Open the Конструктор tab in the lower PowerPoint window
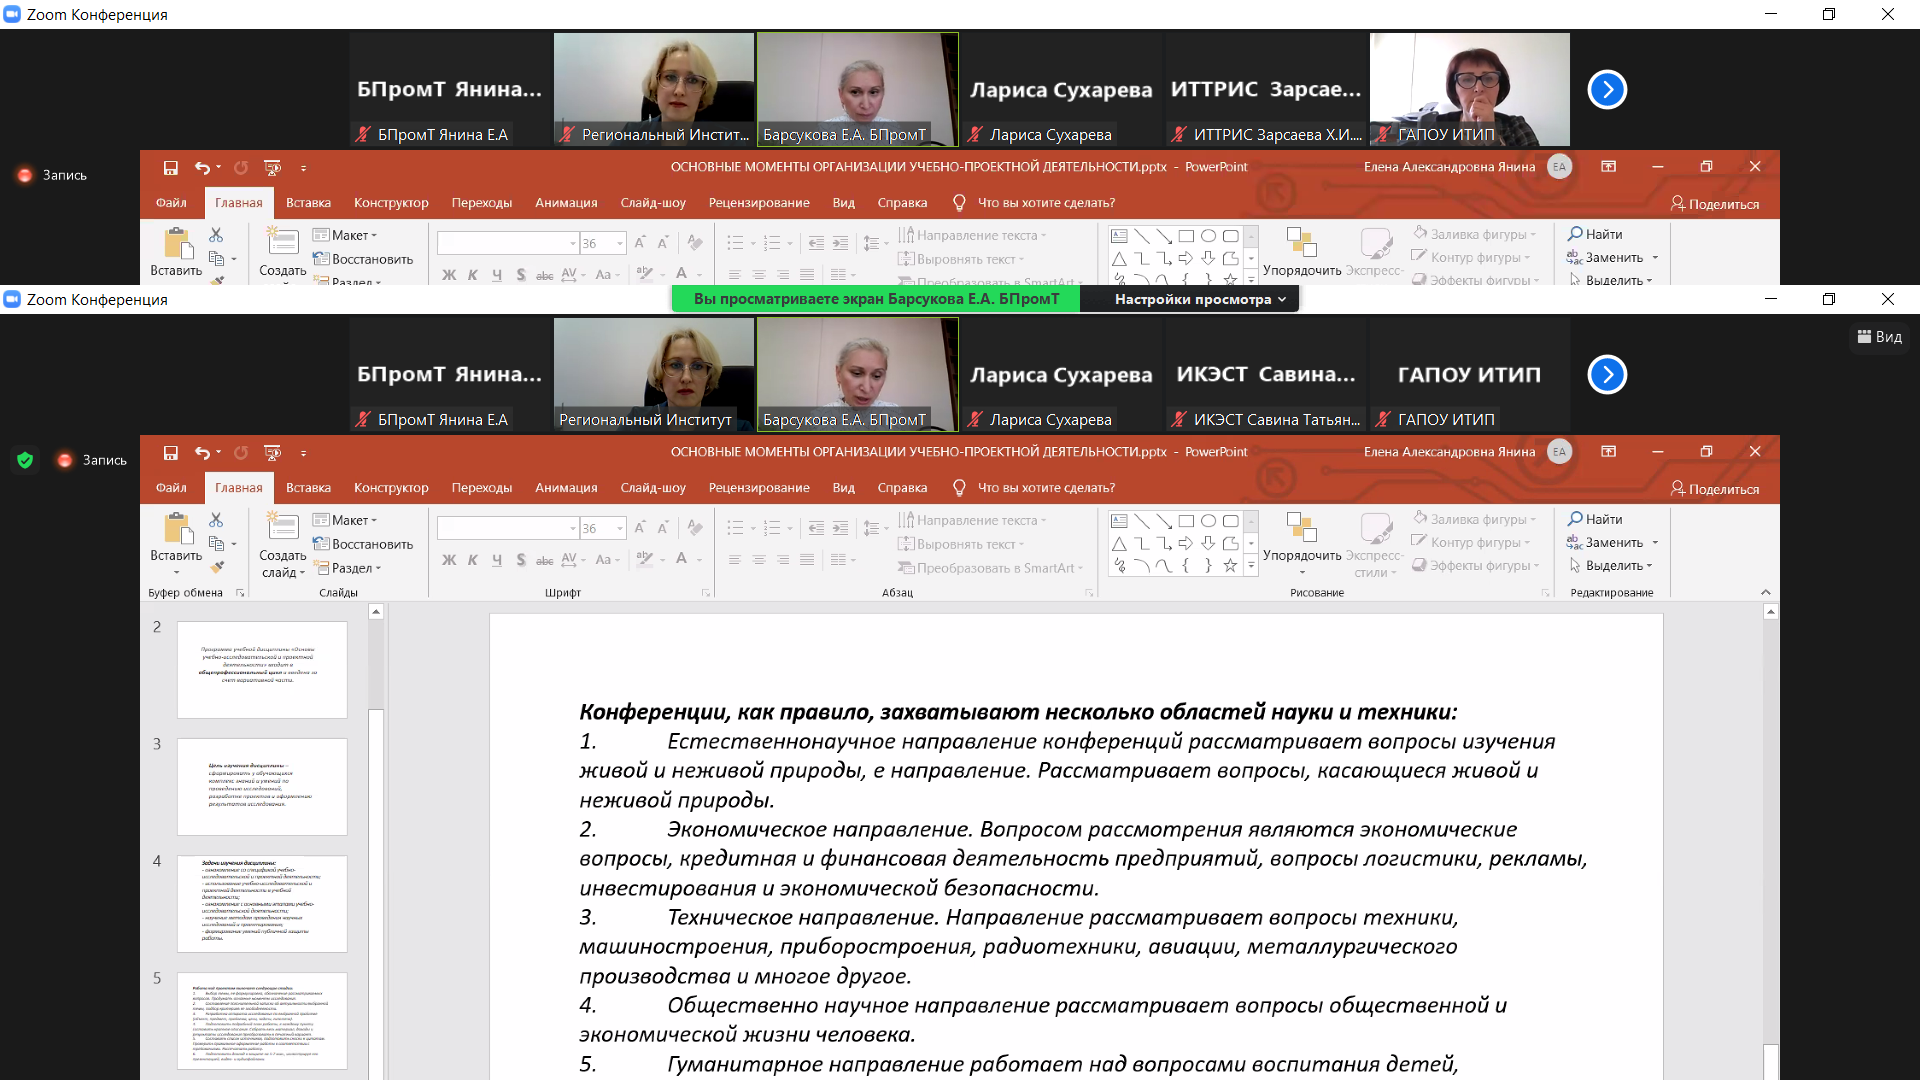This screenshot has height=1080, width=1920. pos(391,488)
